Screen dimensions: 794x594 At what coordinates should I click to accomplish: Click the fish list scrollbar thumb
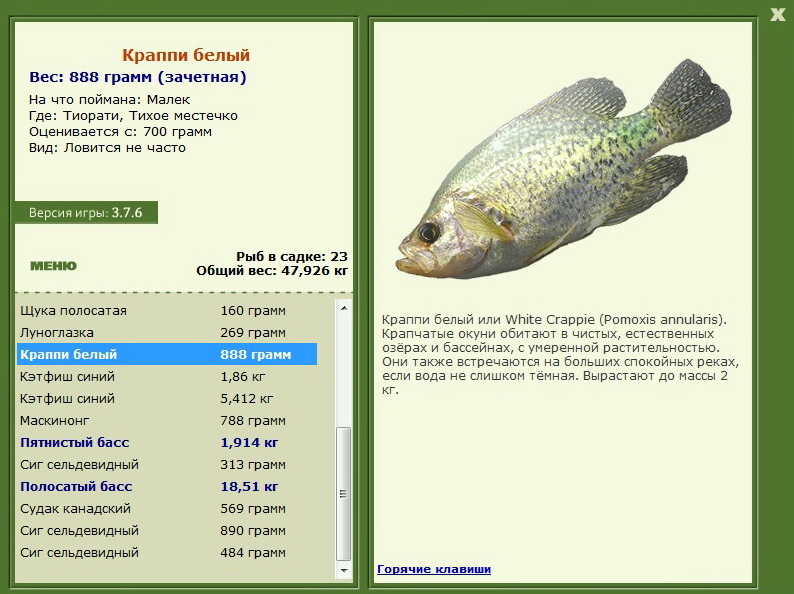coord(344,494)
